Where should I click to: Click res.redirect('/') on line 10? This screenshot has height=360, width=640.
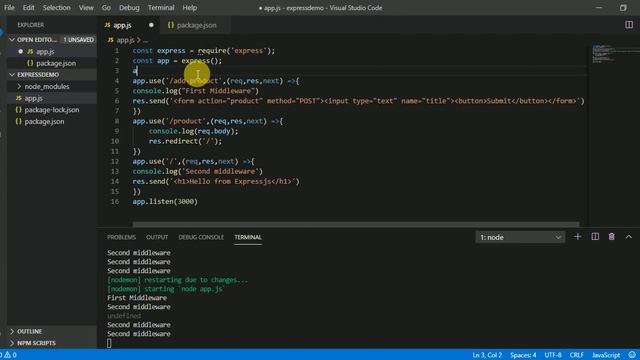pos(185,141)
